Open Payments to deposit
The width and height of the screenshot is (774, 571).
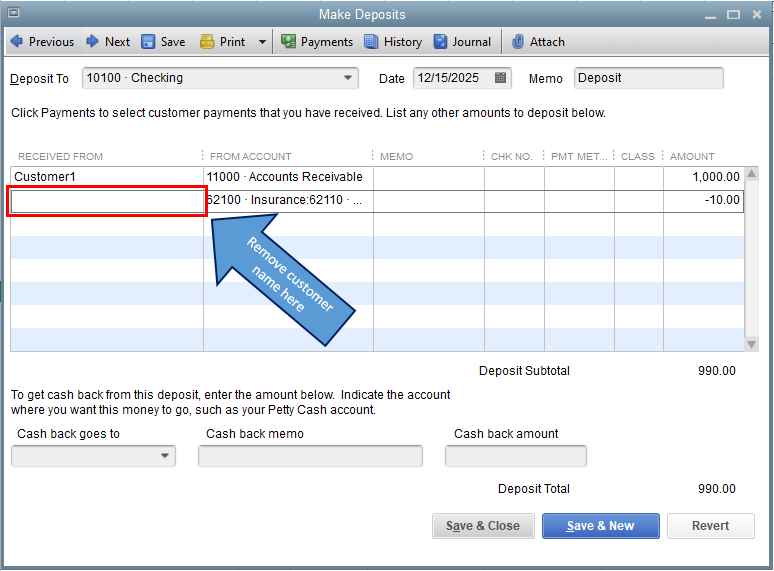click(x=317, y=41)
